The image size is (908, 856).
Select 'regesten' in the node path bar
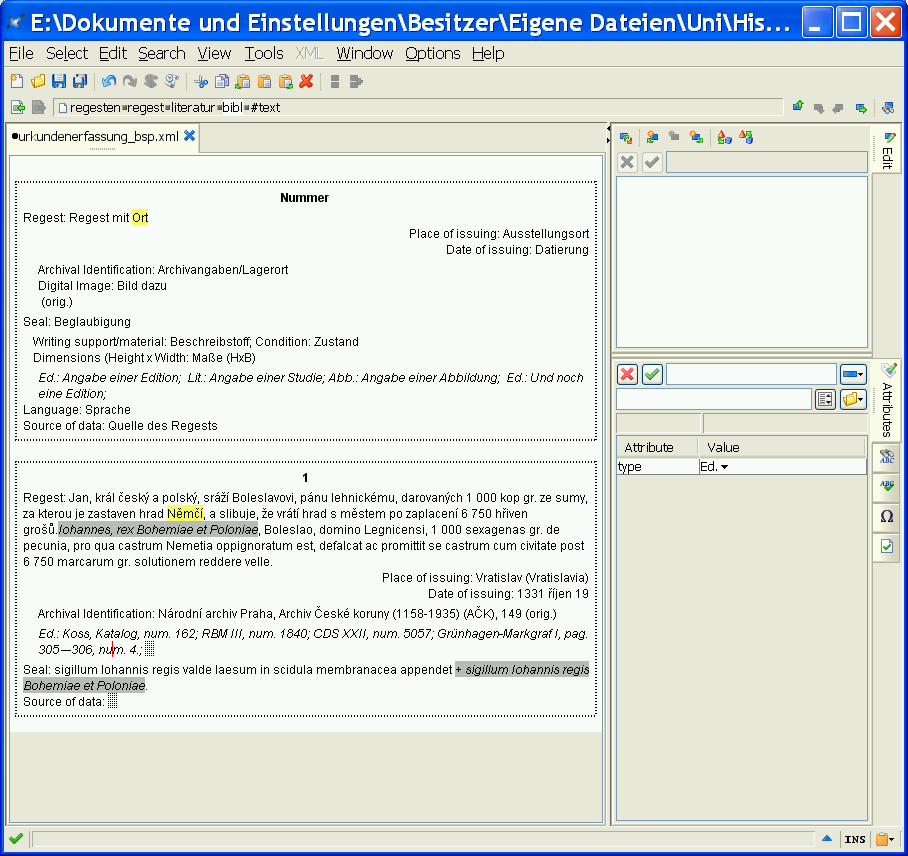pyautogui.click(x=96, y=108)
